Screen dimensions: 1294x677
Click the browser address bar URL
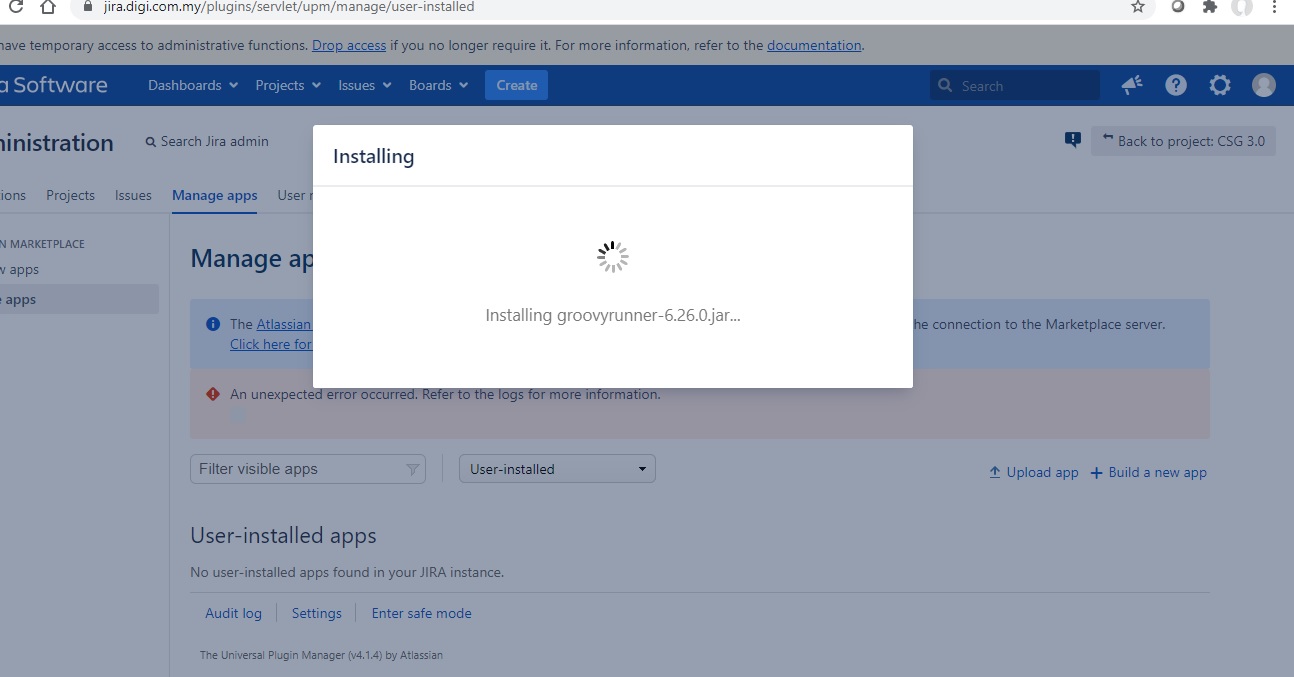289,7
